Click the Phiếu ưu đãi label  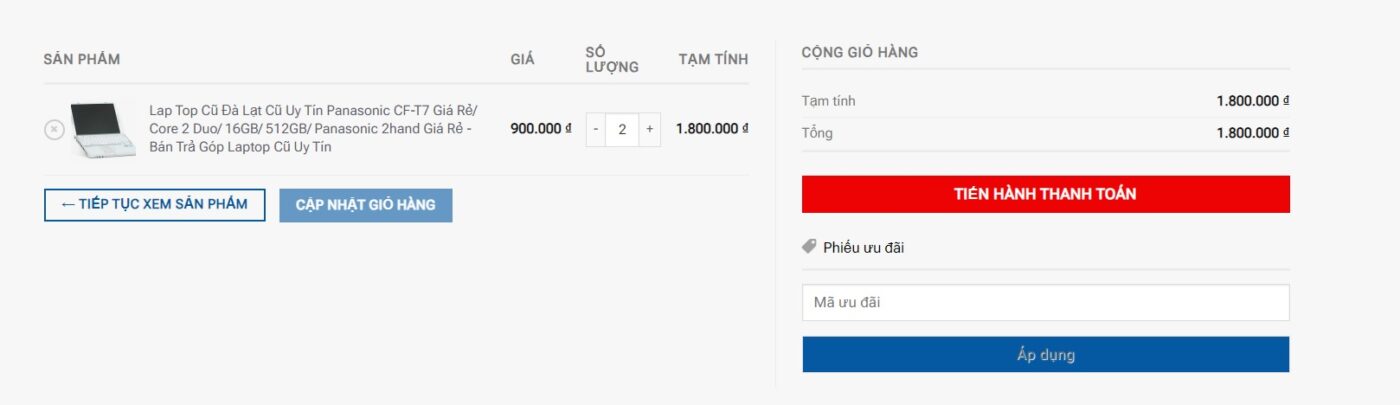(x=864, y=247)
